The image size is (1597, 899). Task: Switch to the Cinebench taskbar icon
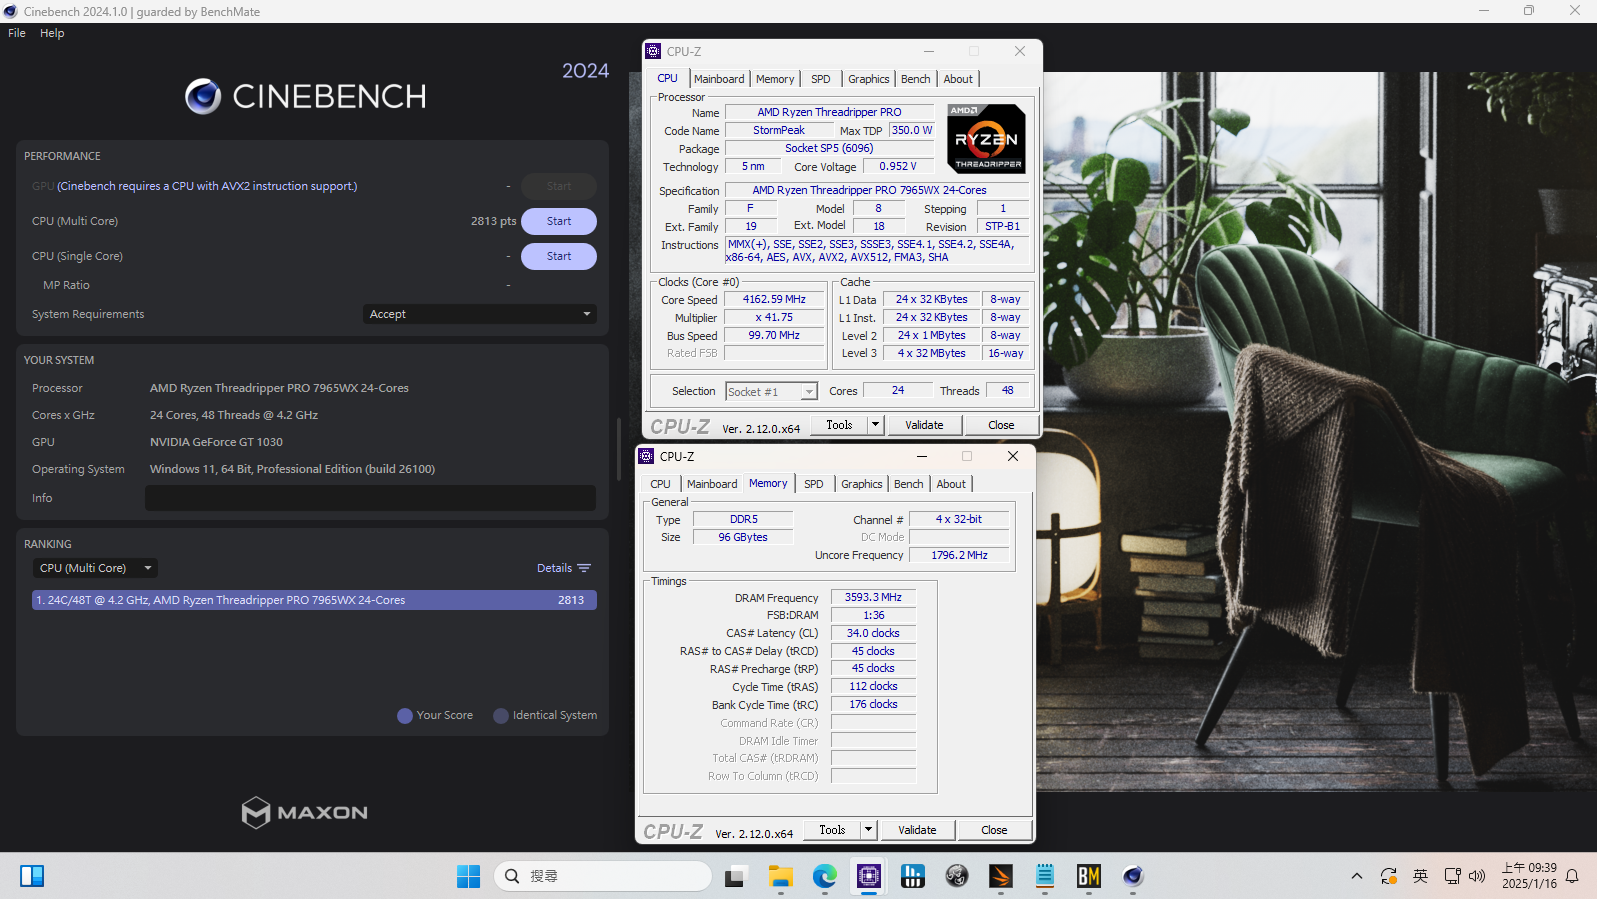(x=1133, y=876)
